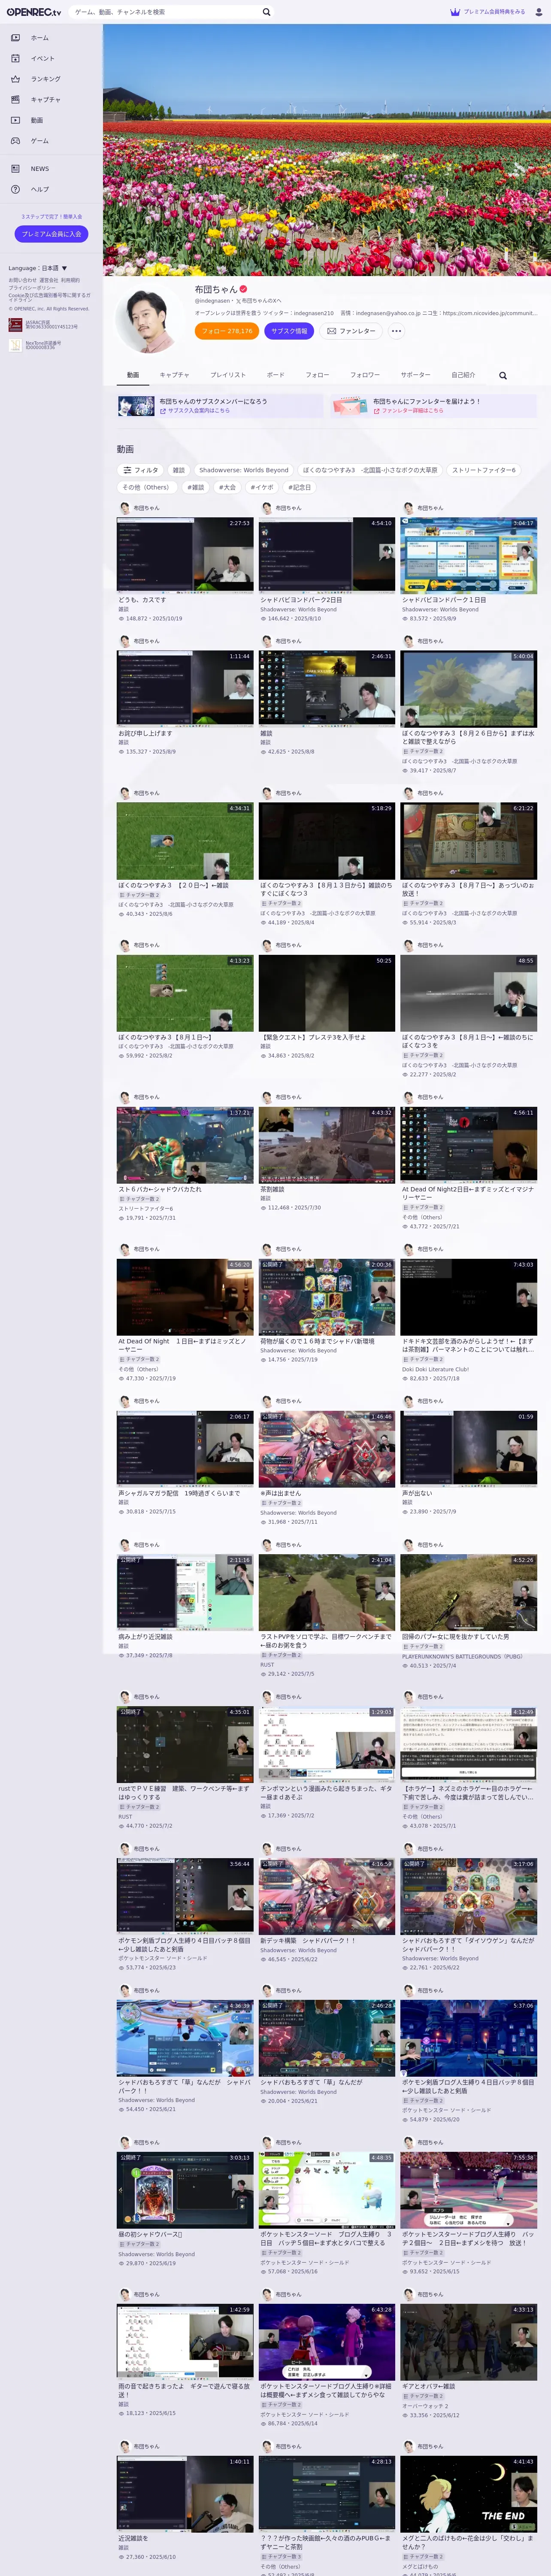Click the ファンレター button

point(351,331)
